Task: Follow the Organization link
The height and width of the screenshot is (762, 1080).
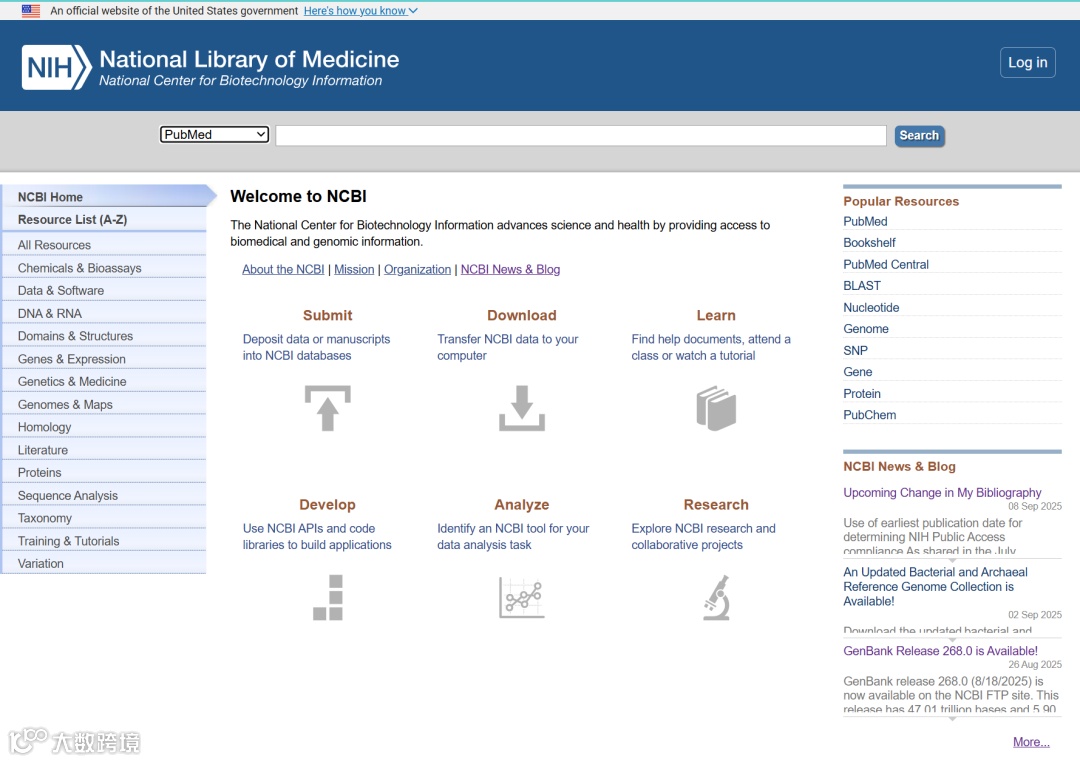Action: point(417,269)
